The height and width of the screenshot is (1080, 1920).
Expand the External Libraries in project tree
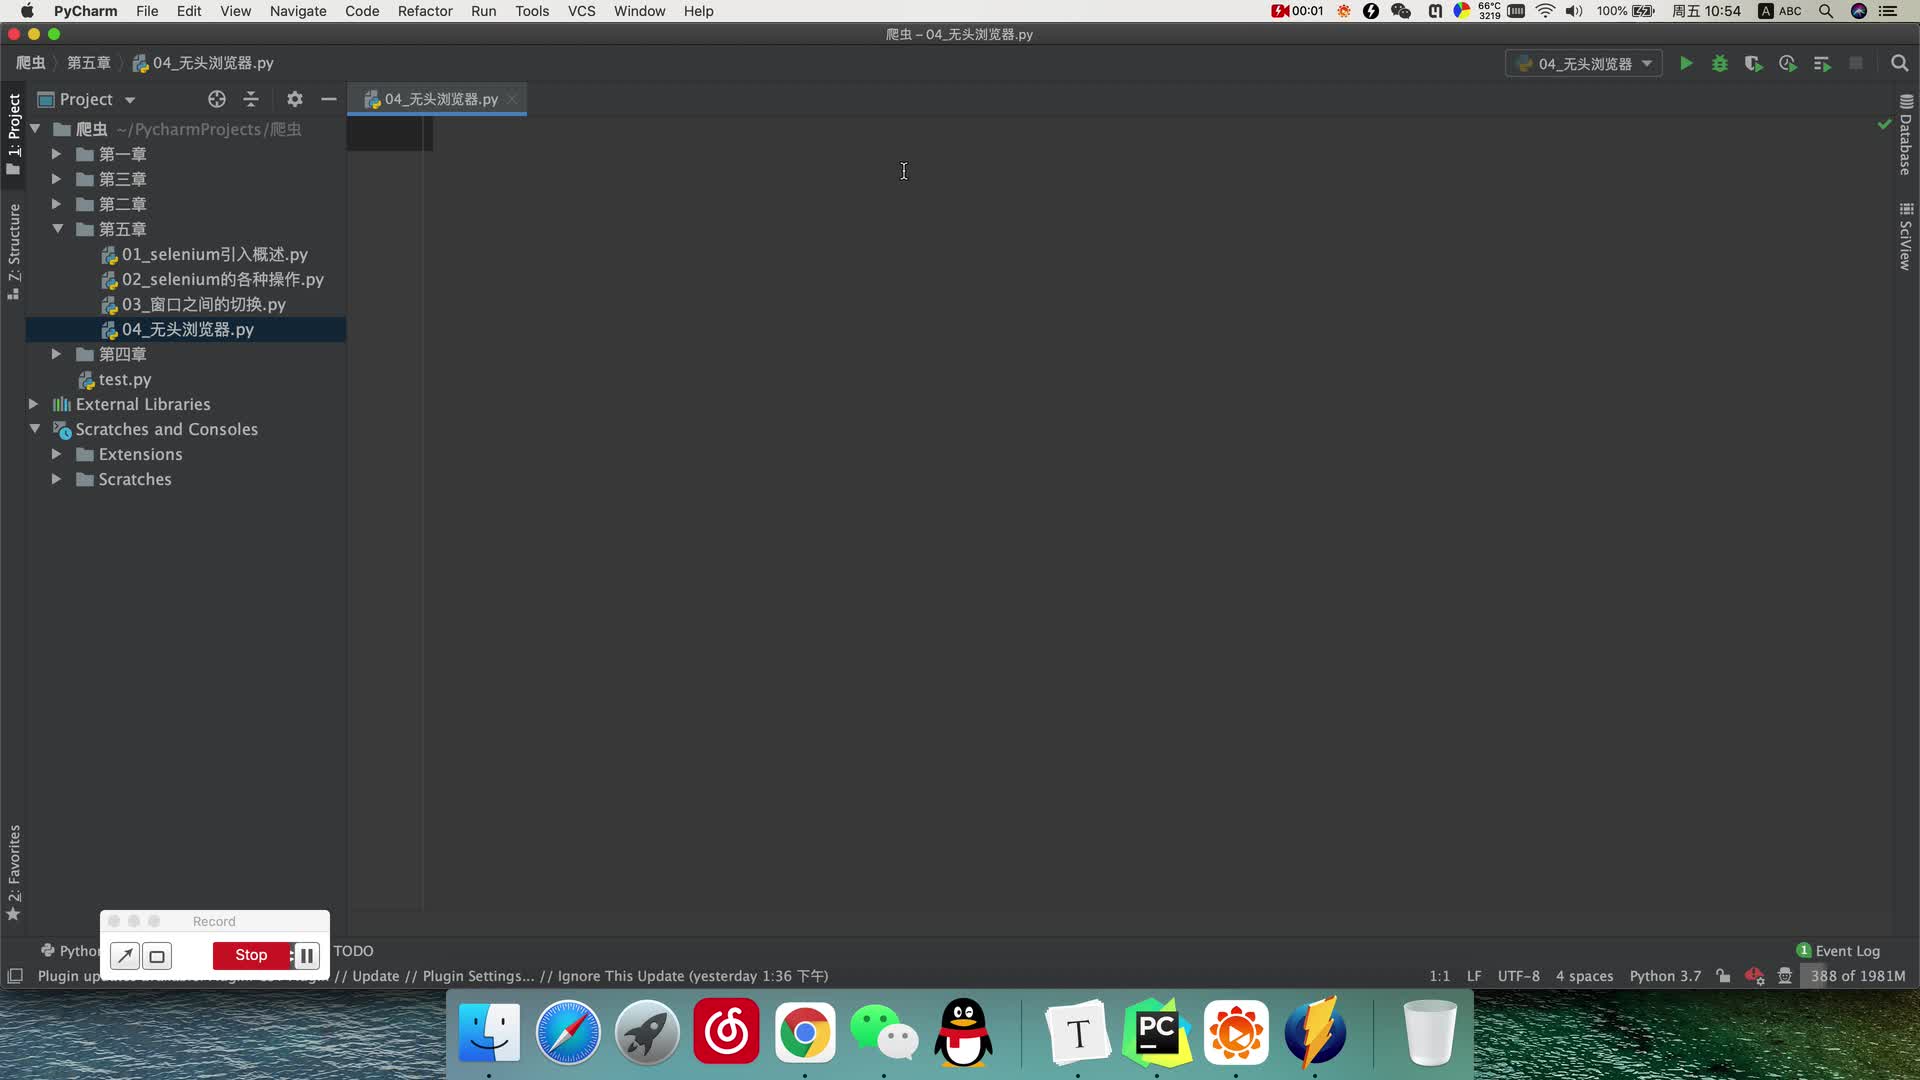point(36,404)
